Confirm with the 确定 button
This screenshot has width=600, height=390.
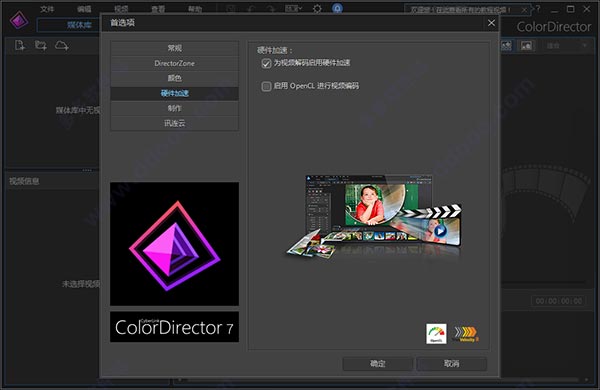tap(377, 364)
